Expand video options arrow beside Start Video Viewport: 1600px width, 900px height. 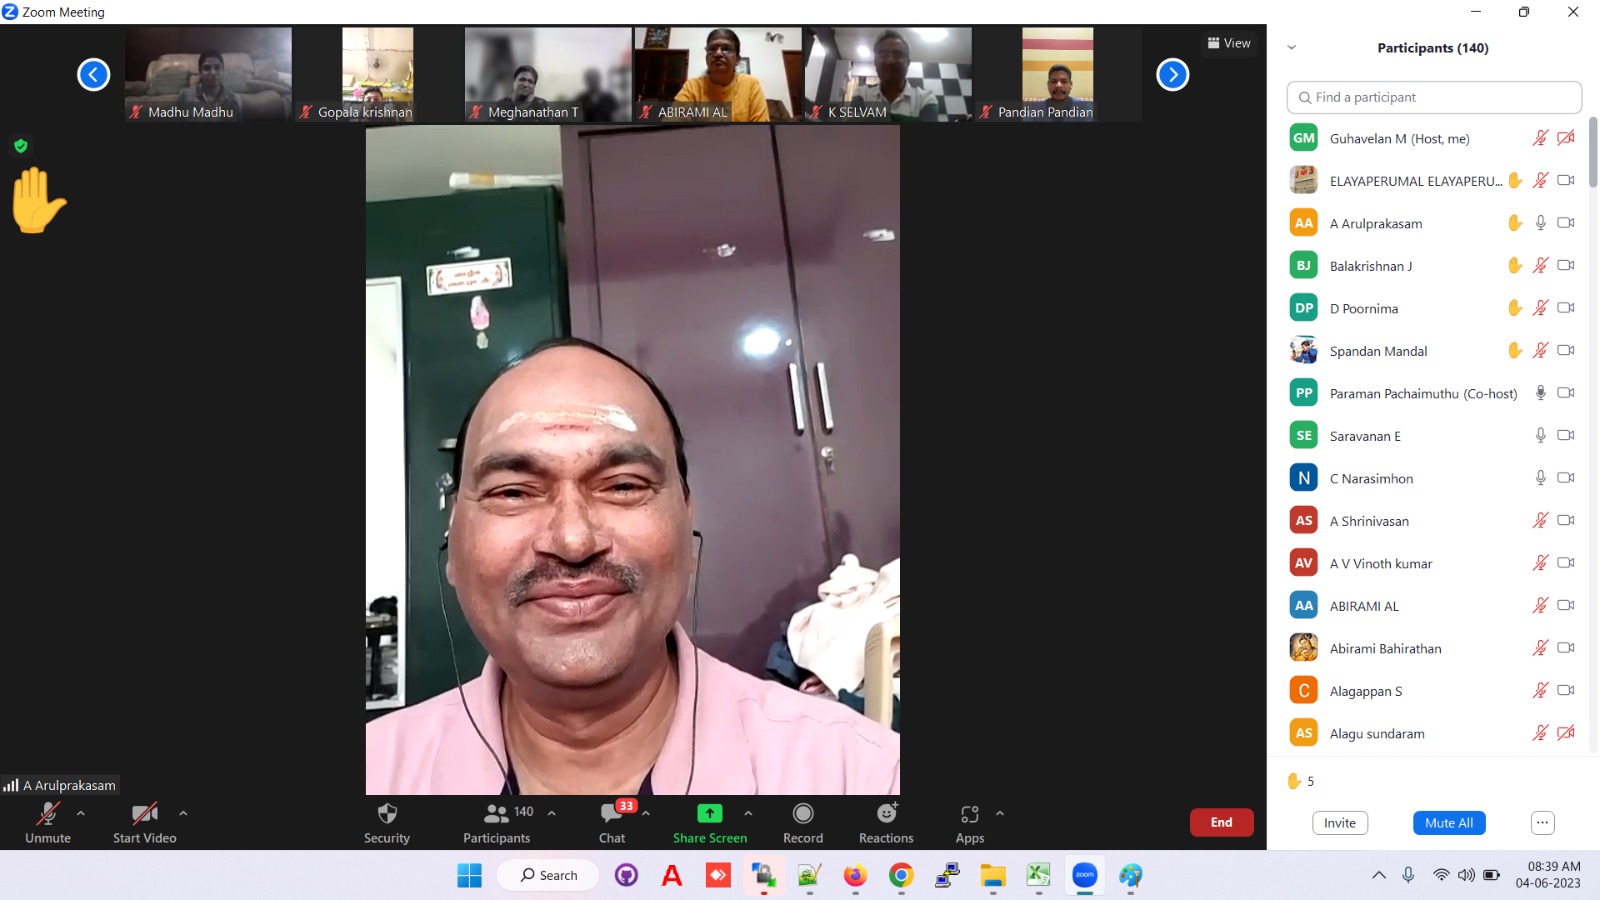183,813
